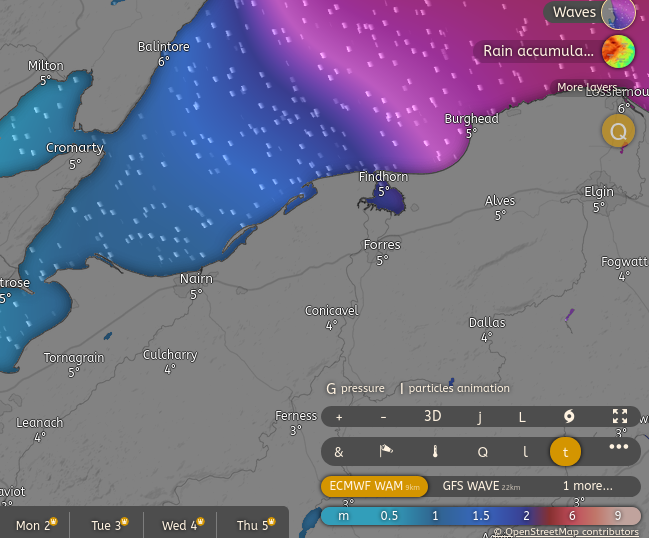Select the temperature thermometer layer icon
The image size is (649, 538).
pos(436,452)
